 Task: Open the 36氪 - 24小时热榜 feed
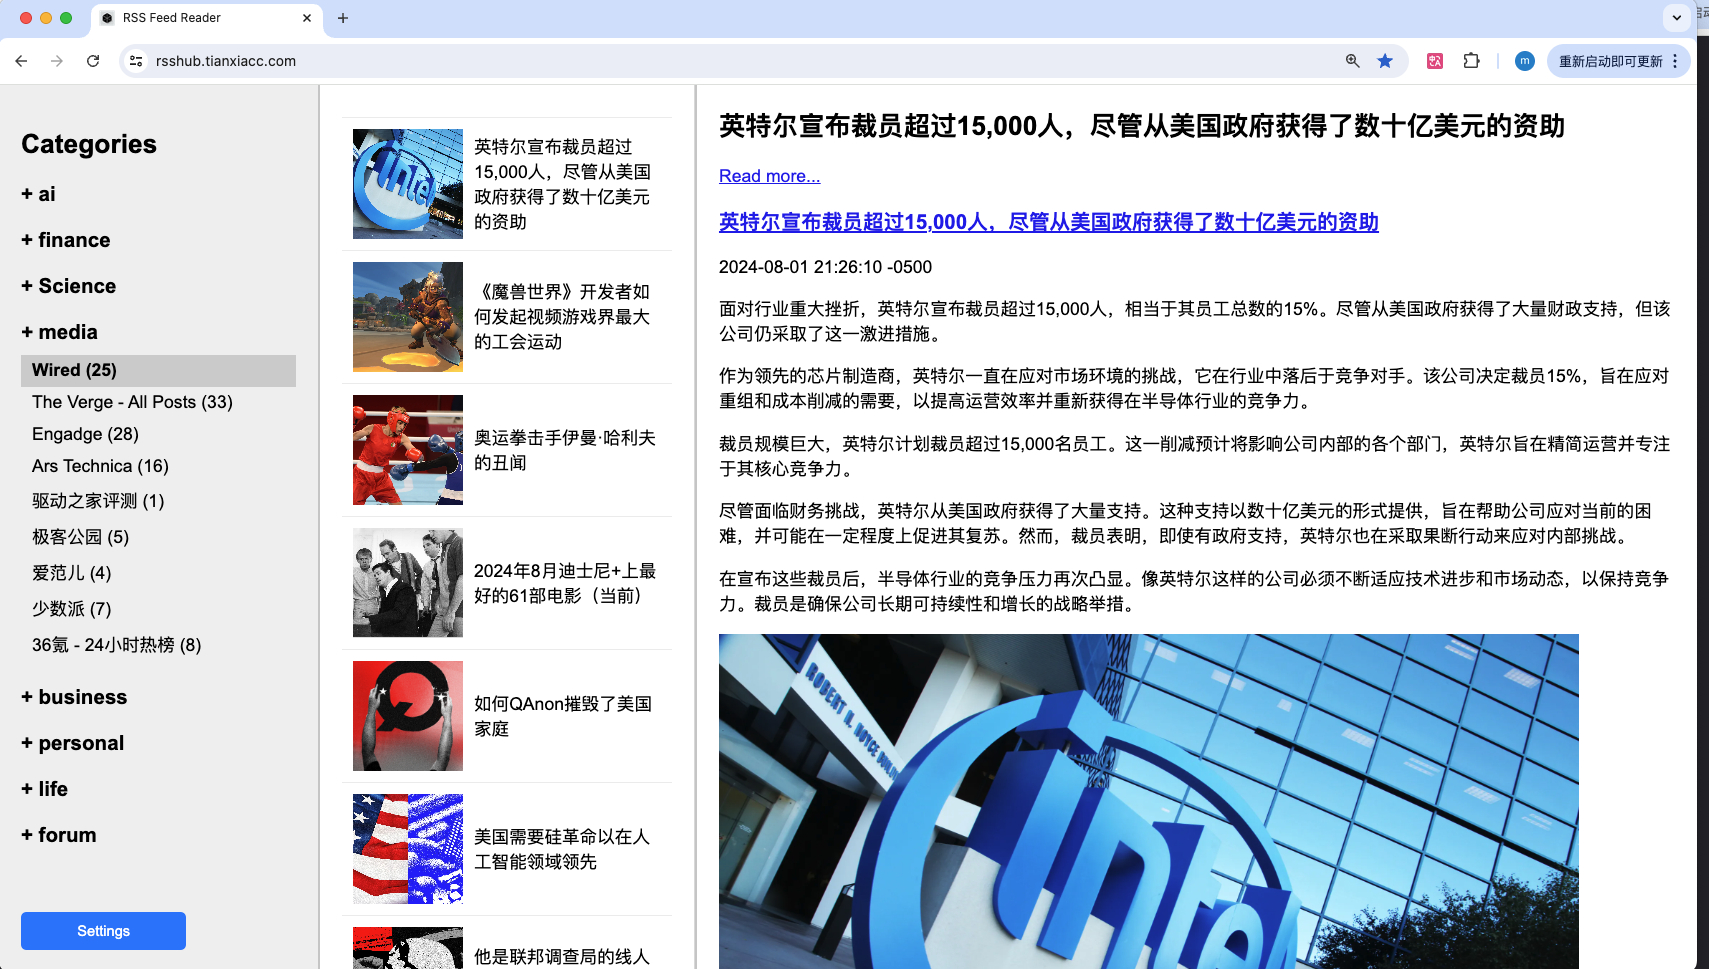coord(116,645)
